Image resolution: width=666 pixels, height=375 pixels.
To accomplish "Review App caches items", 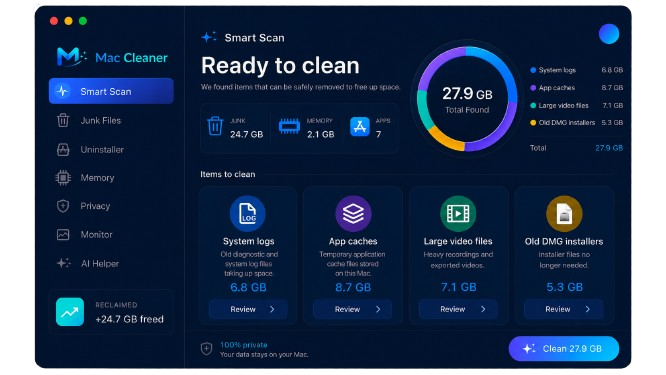I will [353, 309].
